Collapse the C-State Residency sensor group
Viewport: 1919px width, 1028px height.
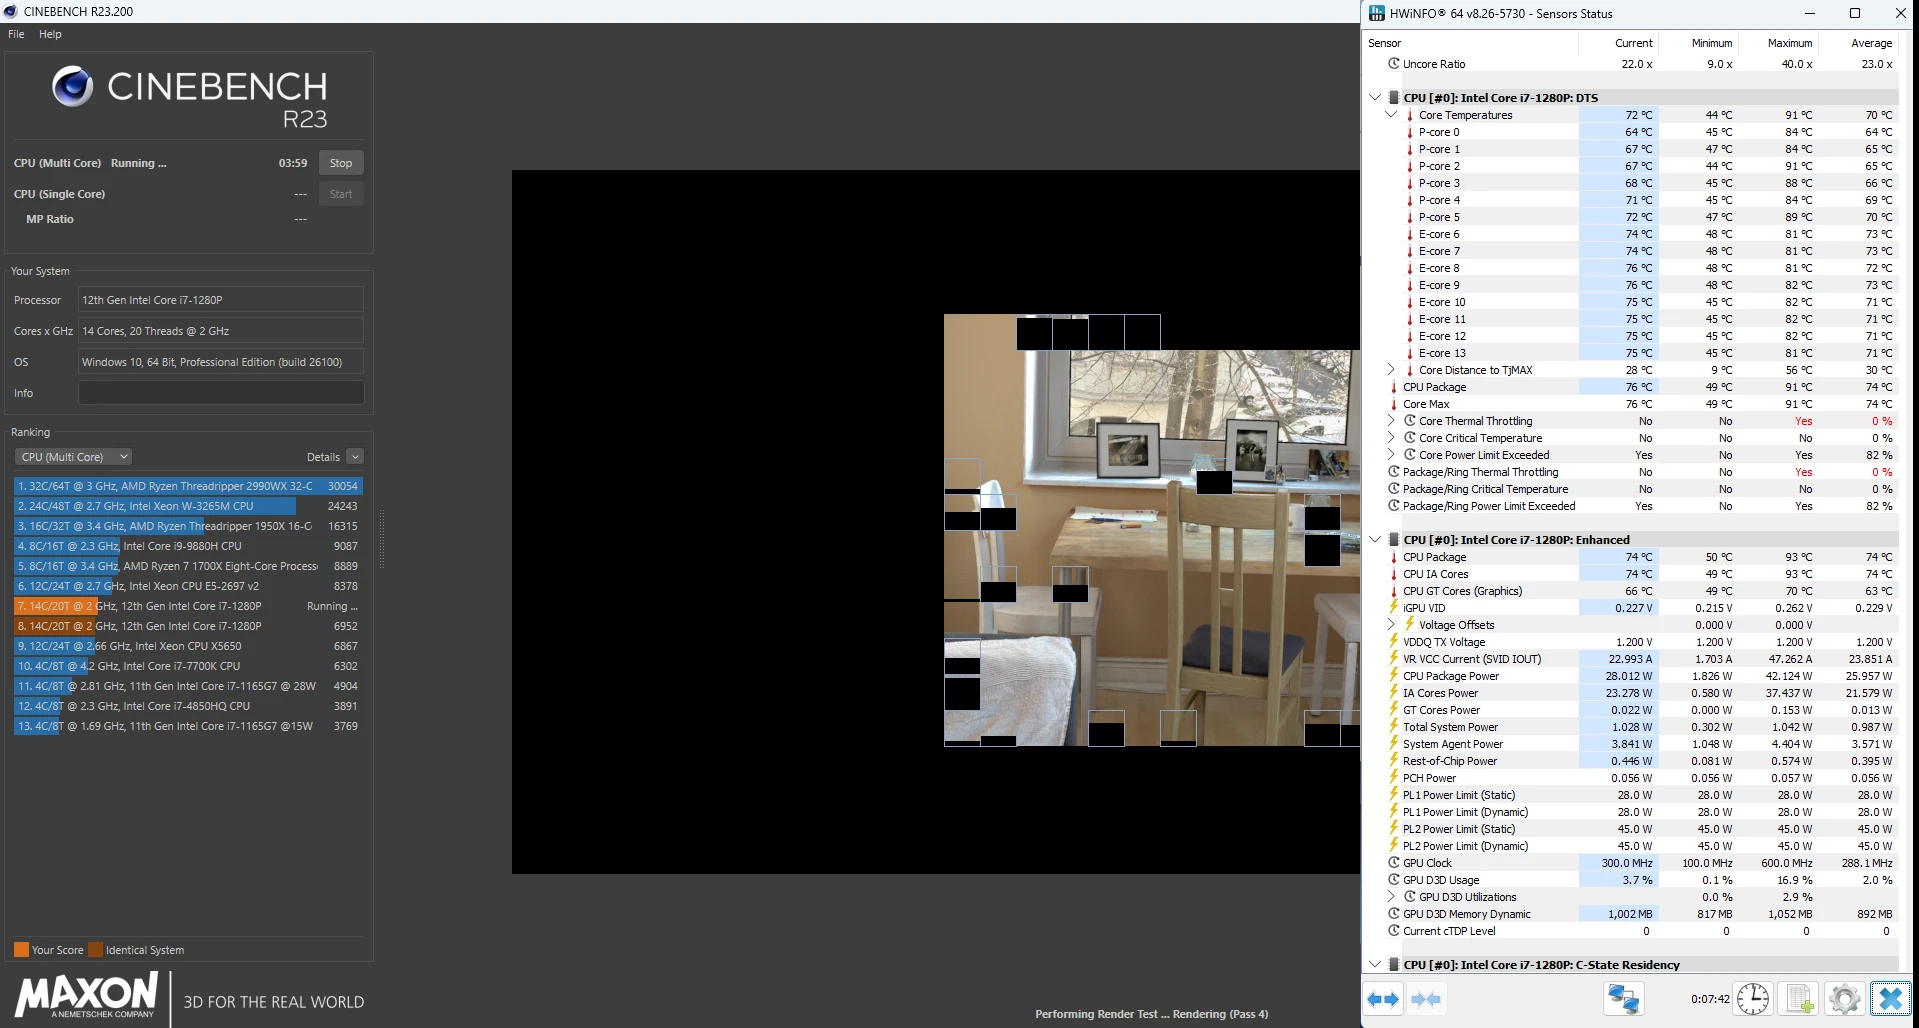(x=1375, y=965)
